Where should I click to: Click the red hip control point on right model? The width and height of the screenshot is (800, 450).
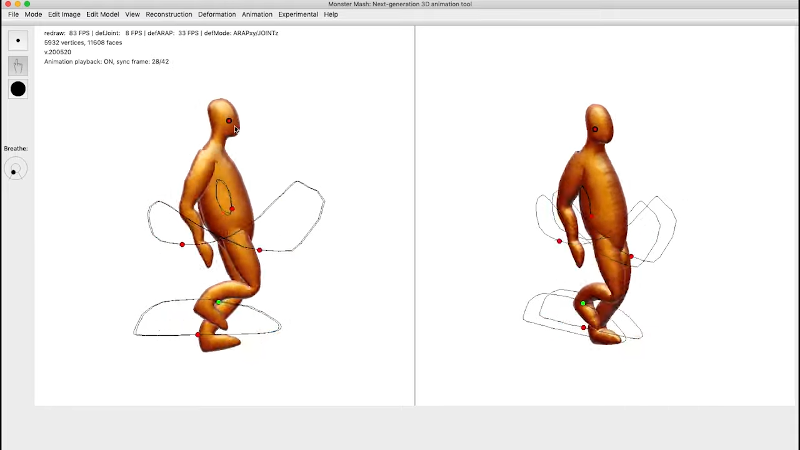631,257
